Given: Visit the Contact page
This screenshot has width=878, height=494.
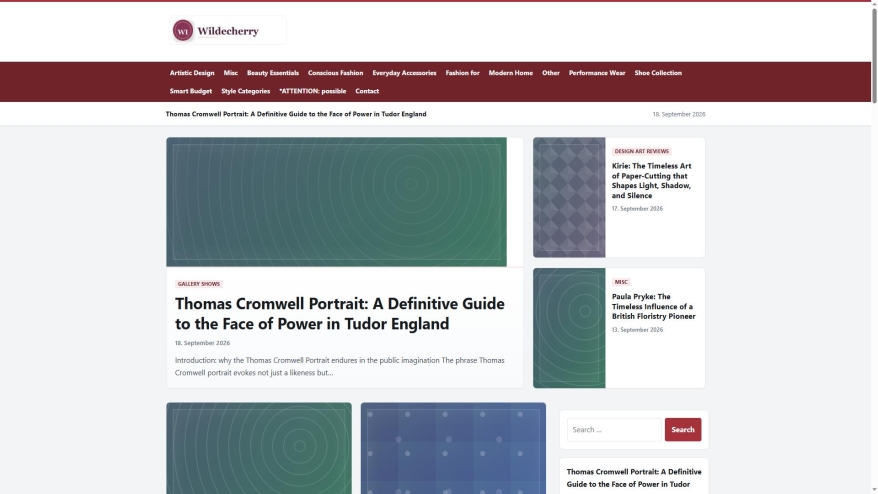Looking at the screenshot, I should tap(367, 91).
